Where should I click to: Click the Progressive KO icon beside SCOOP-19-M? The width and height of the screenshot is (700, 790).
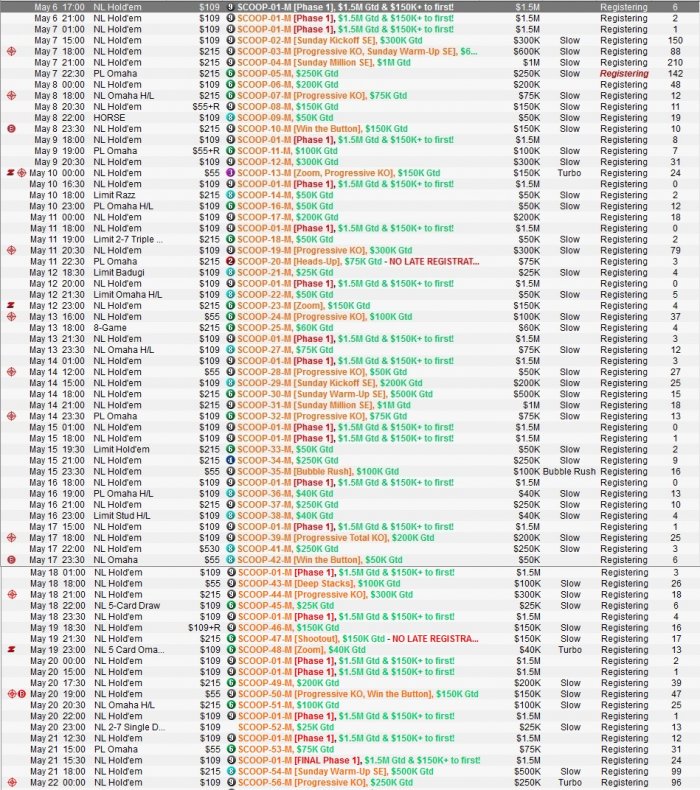point(12,250)
